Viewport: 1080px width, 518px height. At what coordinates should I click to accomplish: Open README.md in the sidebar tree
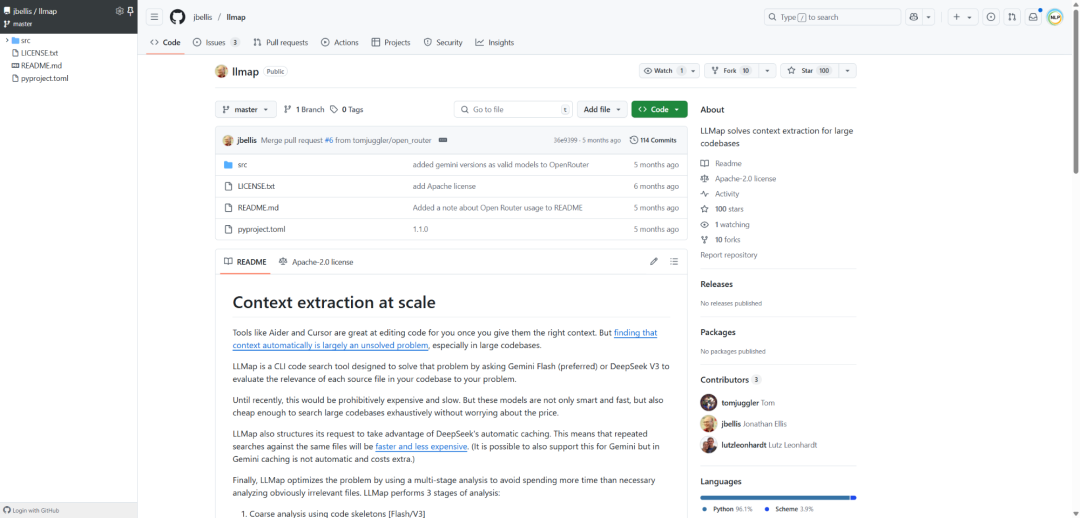(37, 65)
